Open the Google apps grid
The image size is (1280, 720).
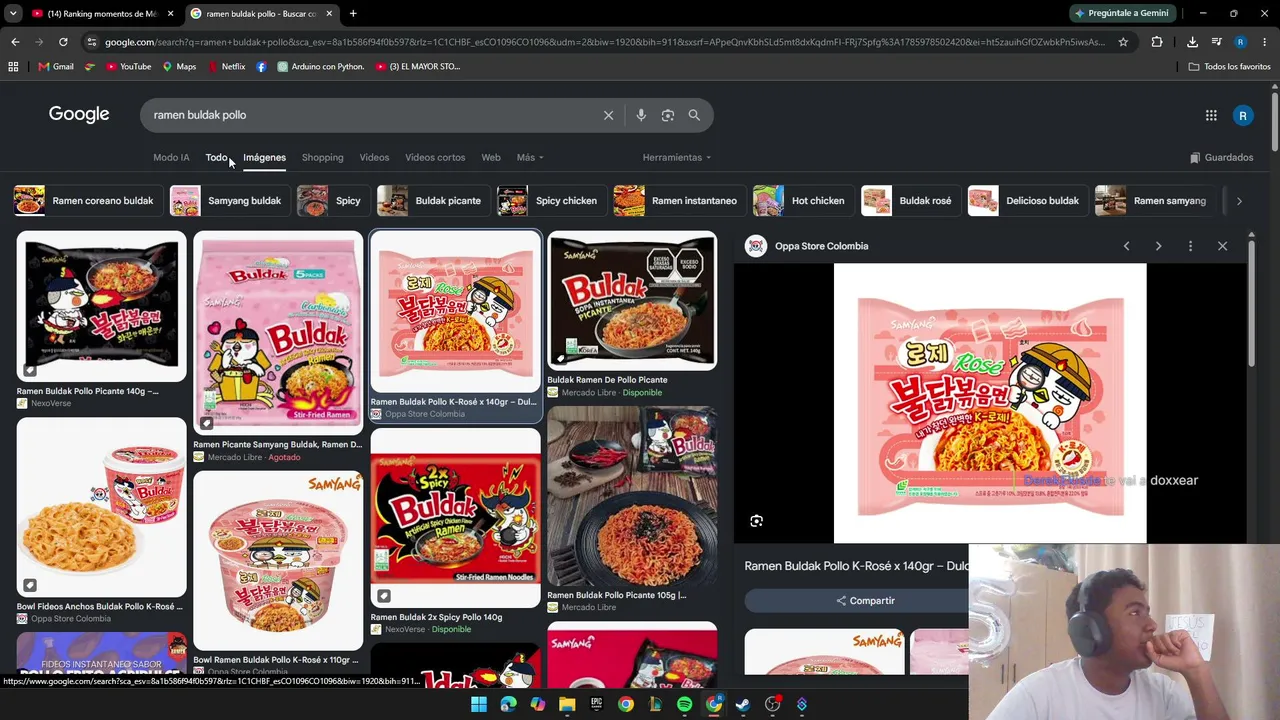1211,115
